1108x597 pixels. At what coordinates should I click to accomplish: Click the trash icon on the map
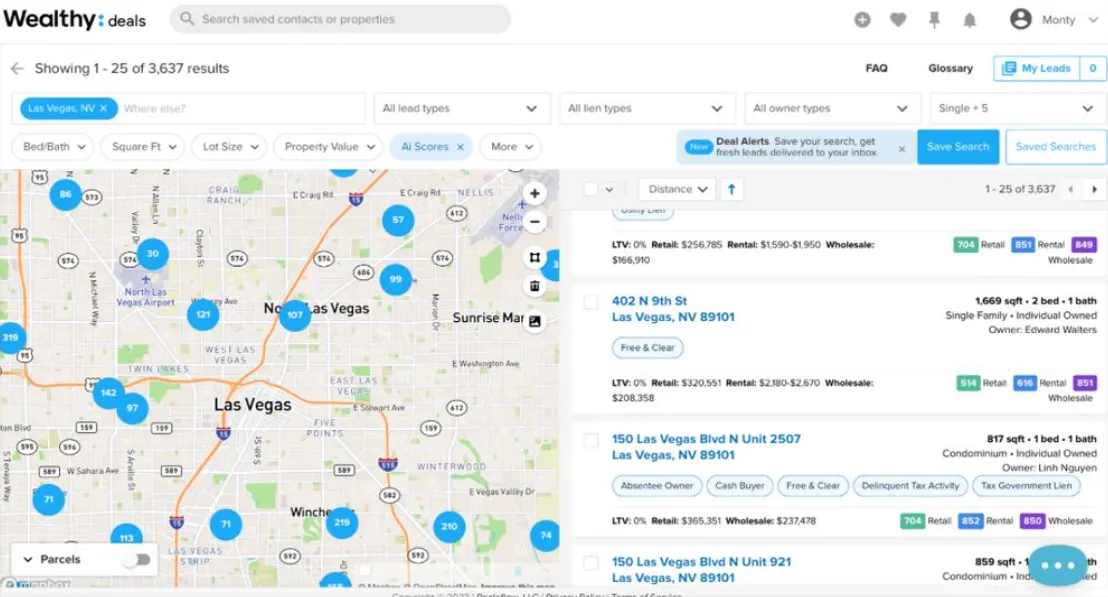535,286
